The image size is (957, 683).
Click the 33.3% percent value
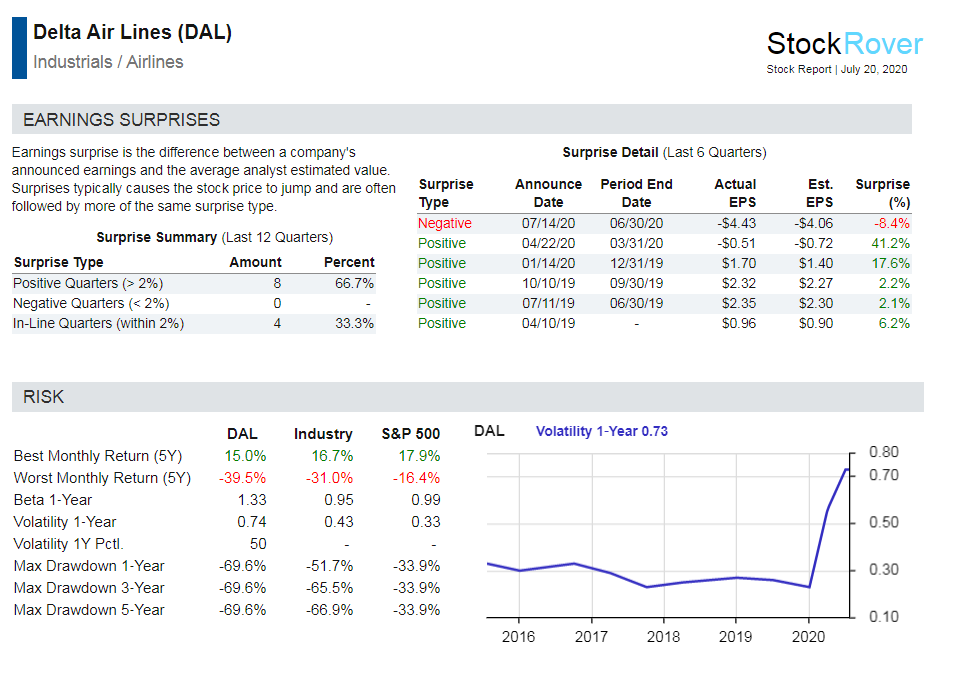(354, 323)
